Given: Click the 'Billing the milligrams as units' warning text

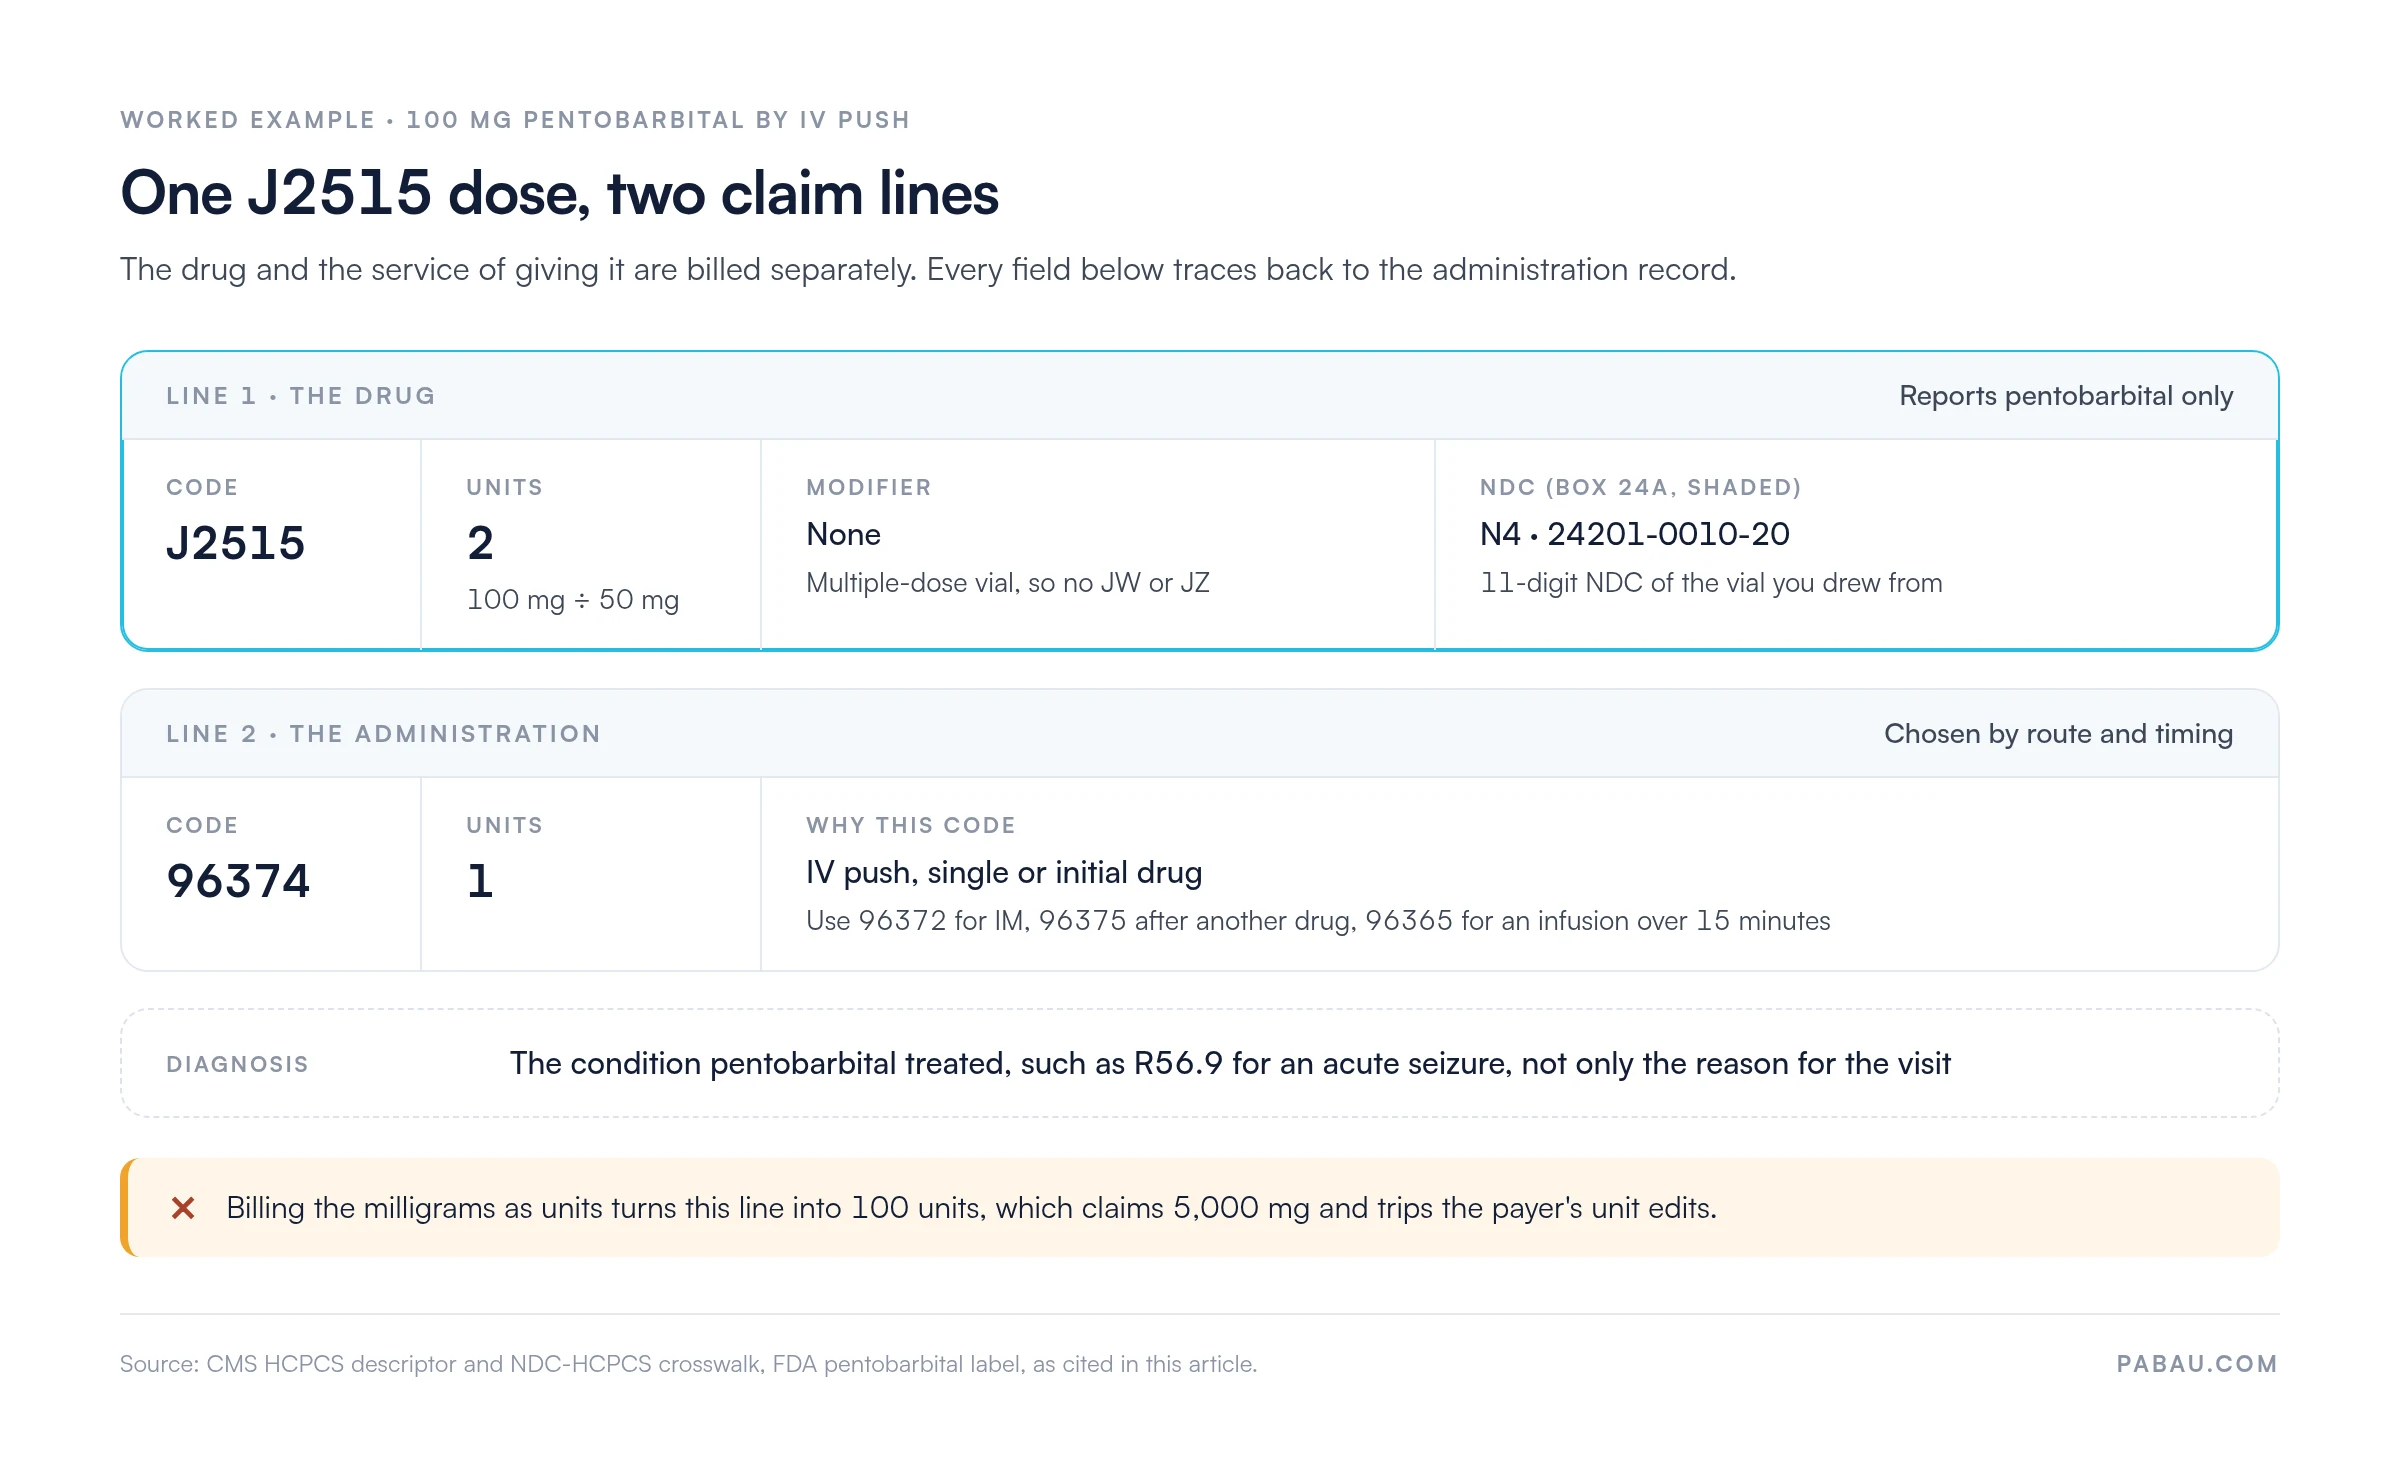Looking at the screenshot, I should [971, 1208].
